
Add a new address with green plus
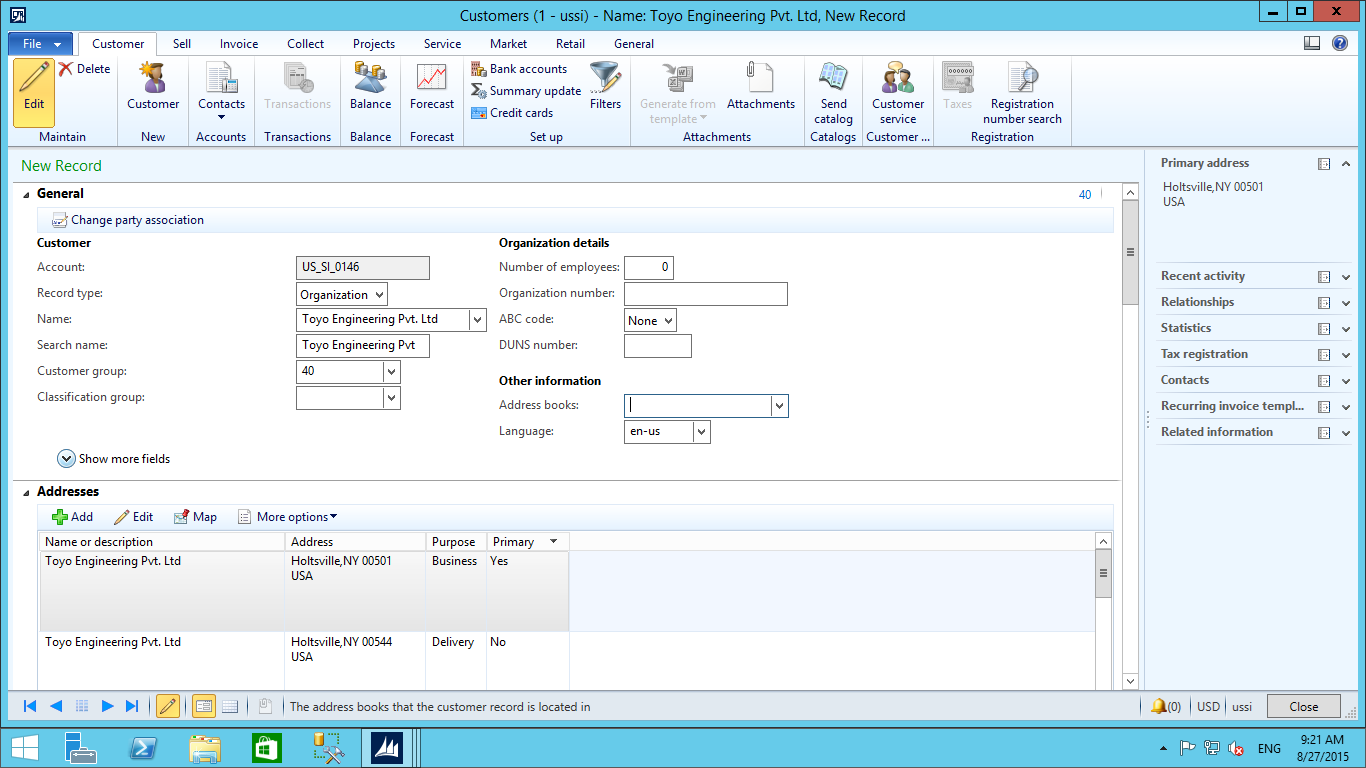coord(72,517)
